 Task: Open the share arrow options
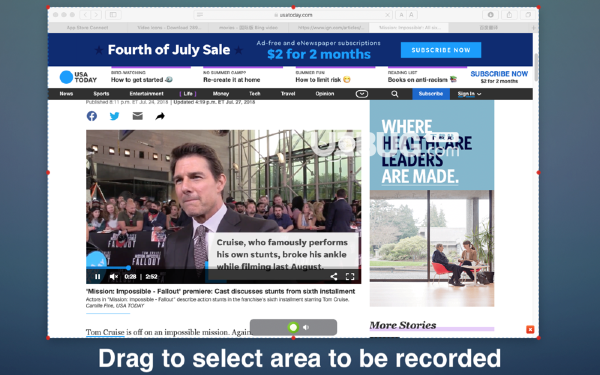(x=160, y=116)
